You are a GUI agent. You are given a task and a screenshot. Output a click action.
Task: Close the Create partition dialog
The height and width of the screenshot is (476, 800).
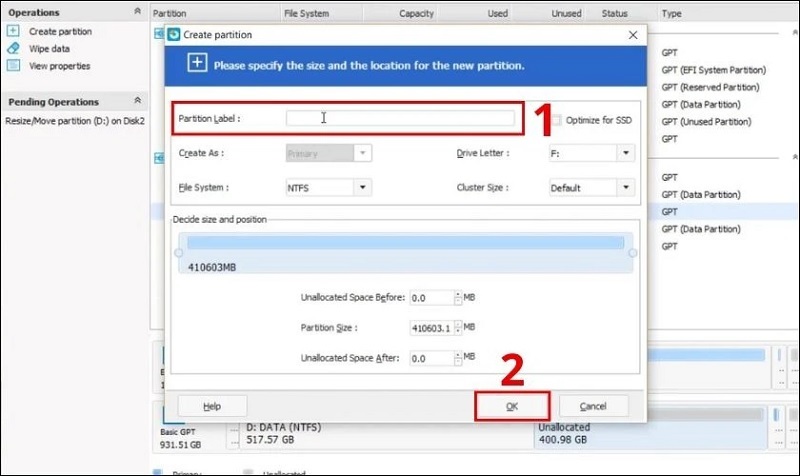pyautogui.click(x=632, y=35)
